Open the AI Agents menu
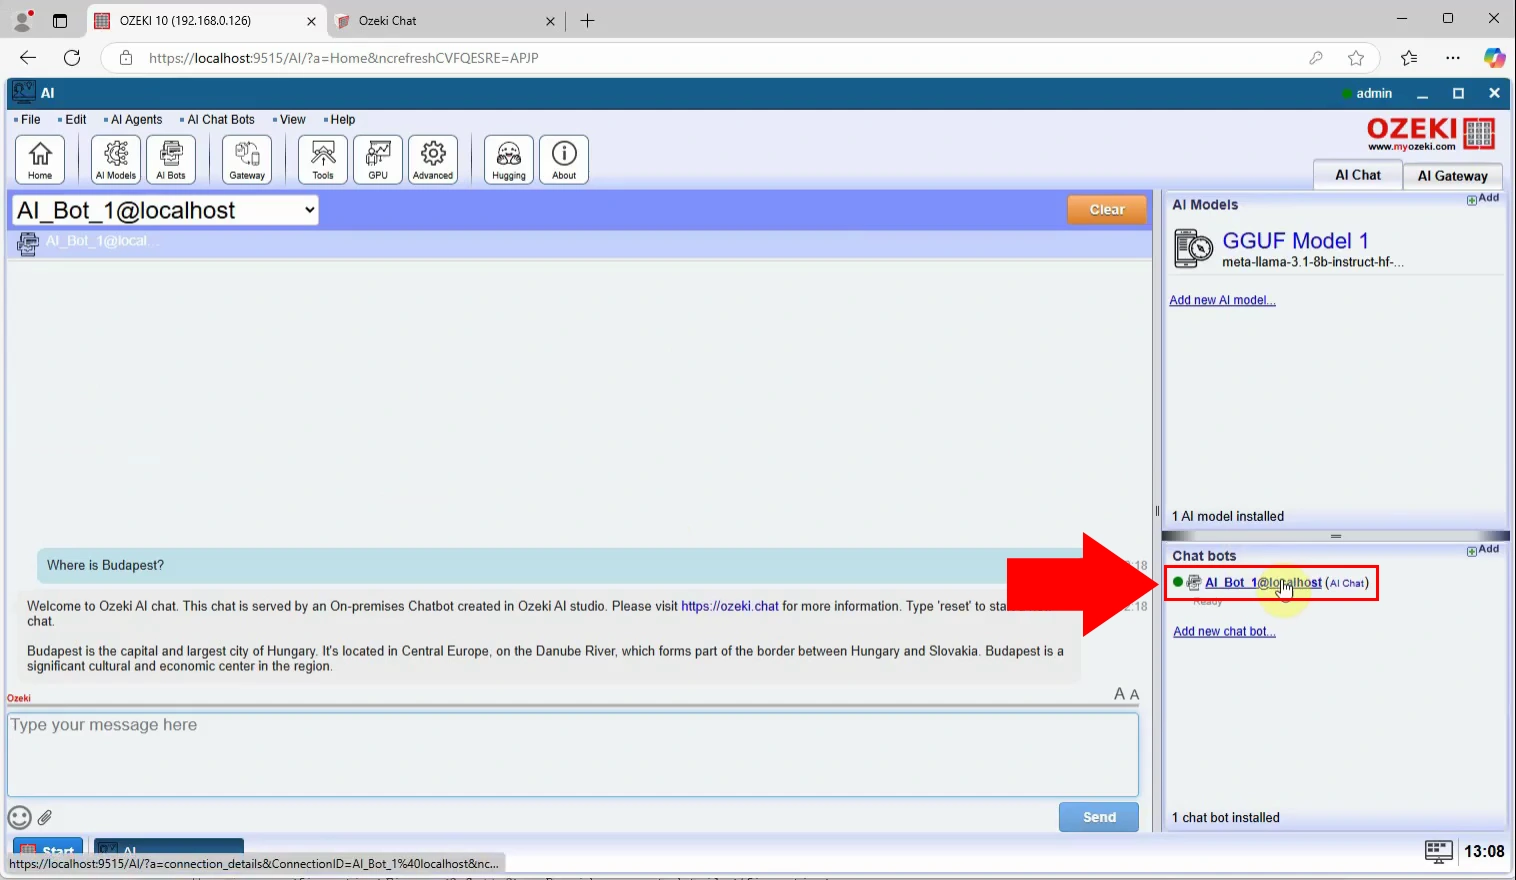The width and height of the screenshot is (1516, 880). tap(135, 119)
